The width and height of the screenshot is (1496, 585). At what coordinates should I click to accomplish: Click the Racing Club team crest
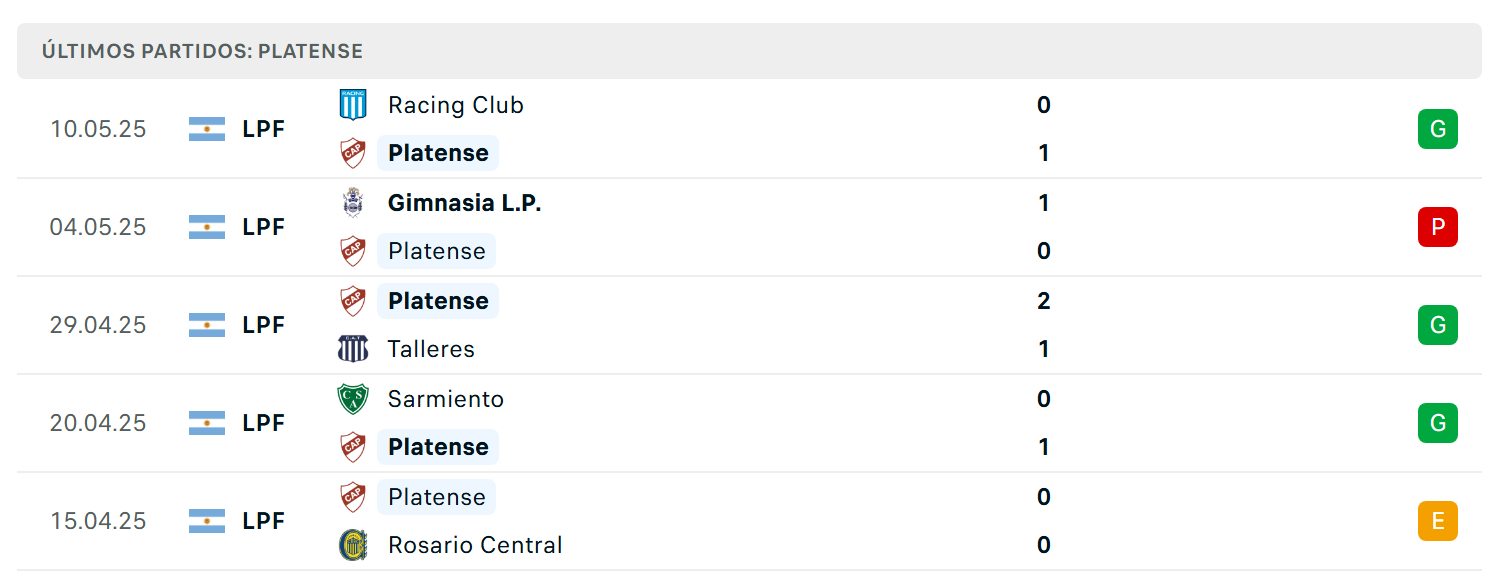click(353, 105)
